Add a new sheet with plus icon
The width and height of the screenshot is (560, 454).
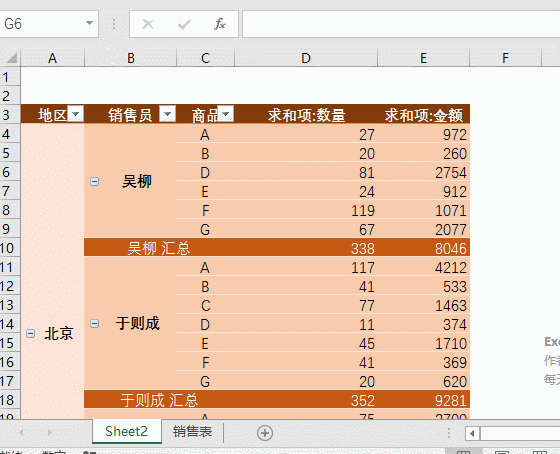point(265,433)
